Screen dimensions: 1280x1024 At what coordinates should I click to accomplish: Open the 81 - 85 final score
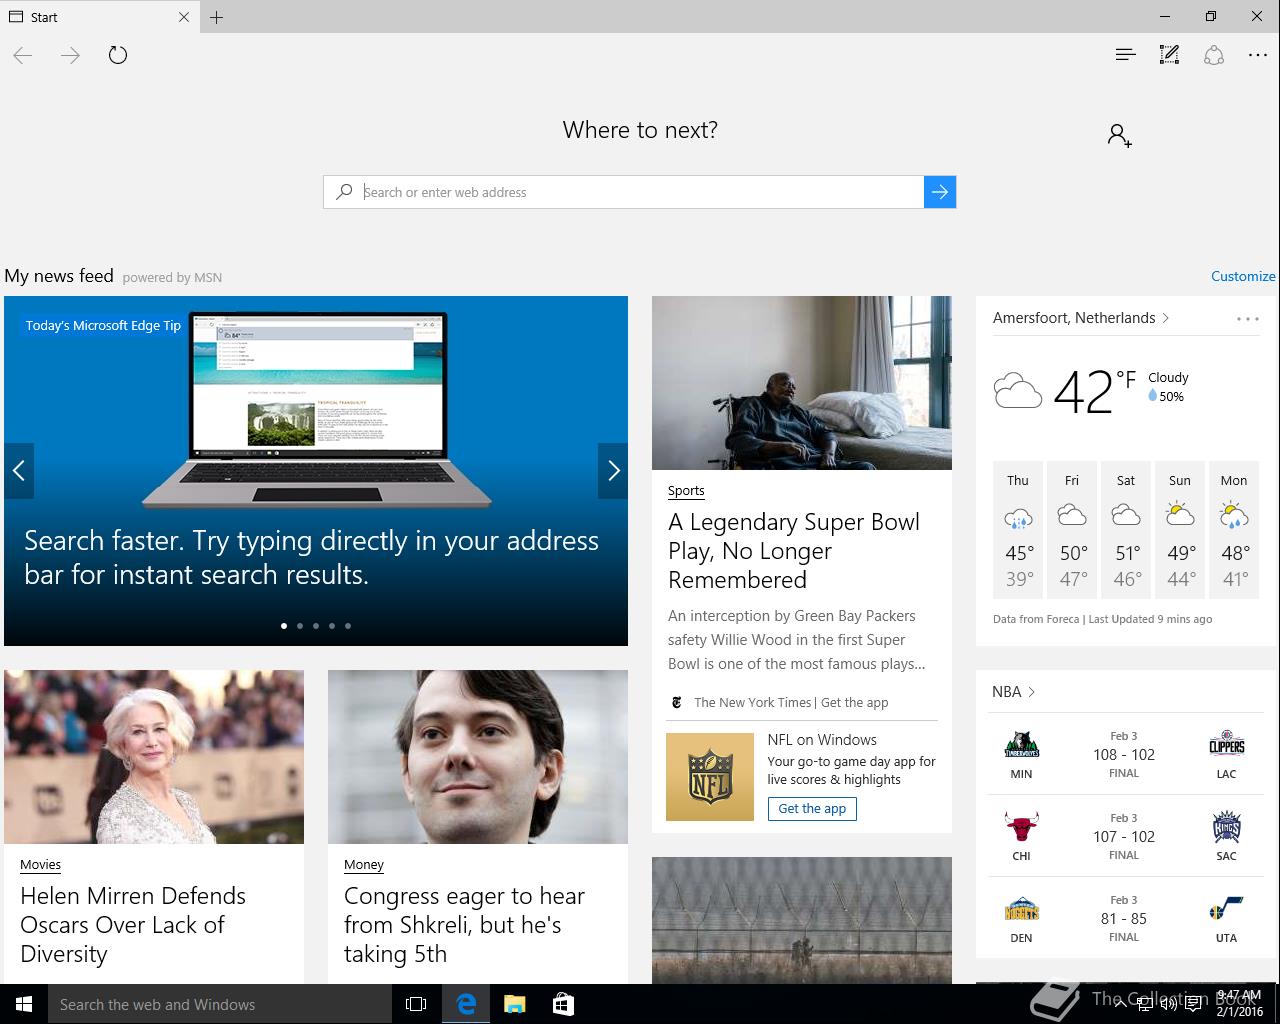(1124, 919)
